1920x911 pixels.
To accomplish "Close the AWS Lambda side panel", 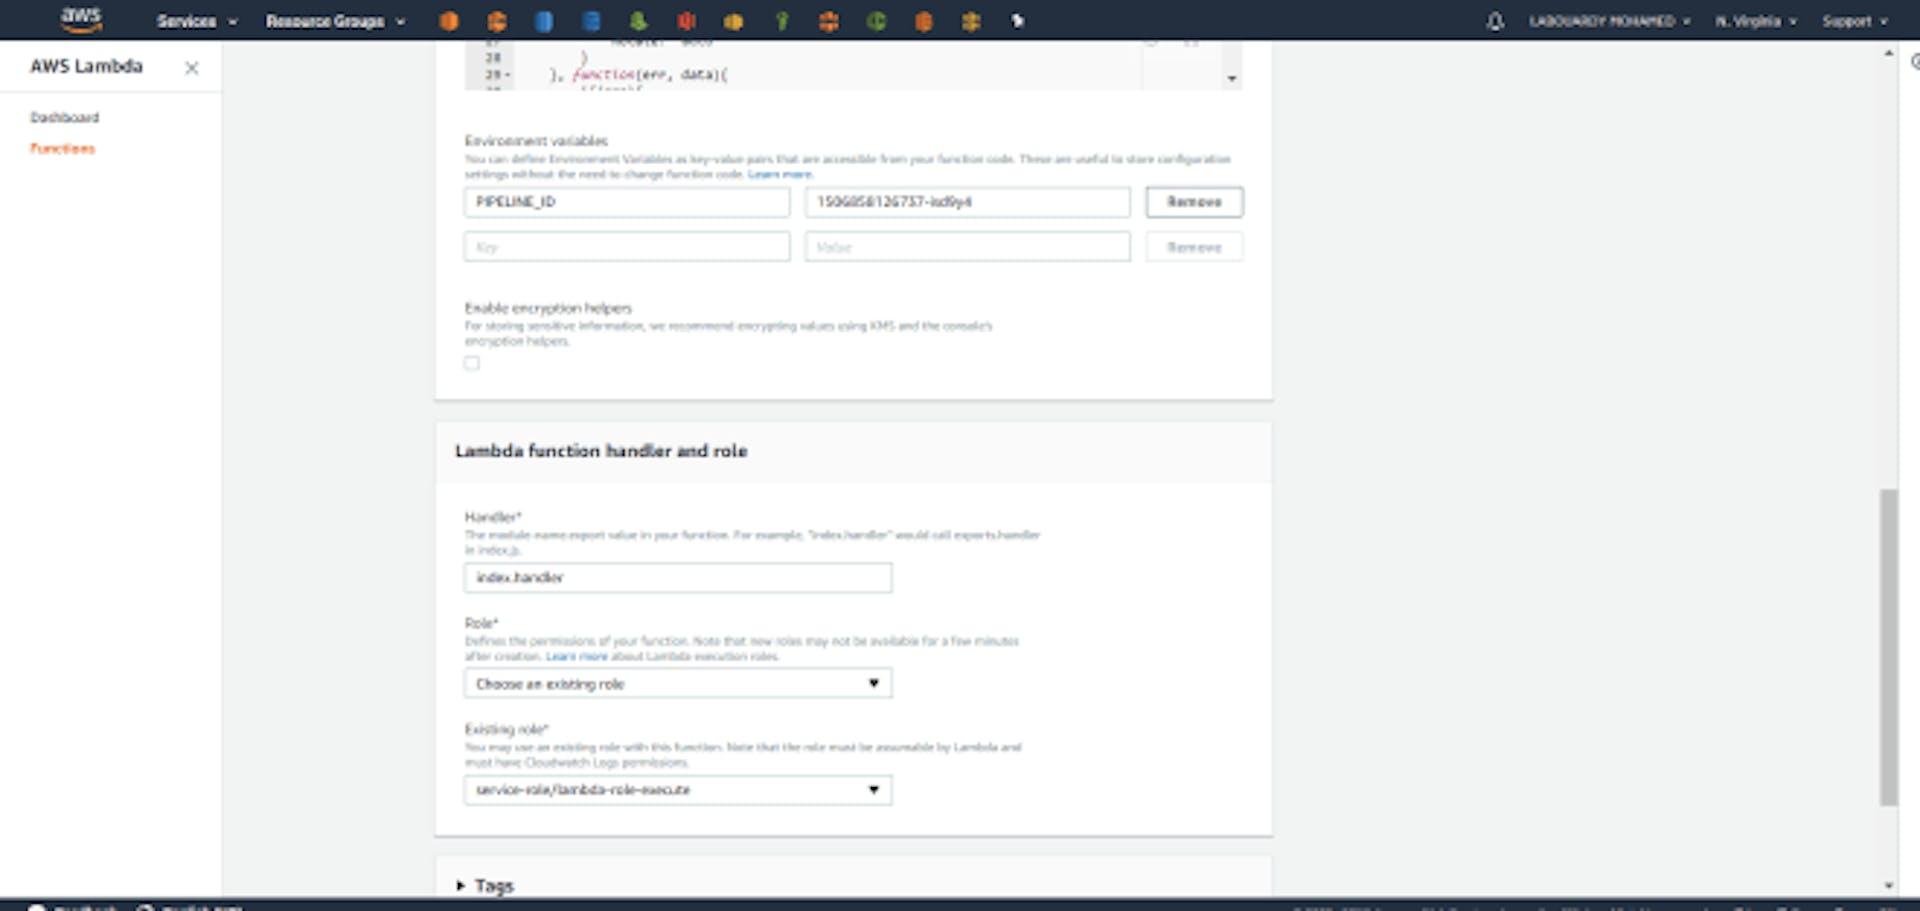I will 192,68.
